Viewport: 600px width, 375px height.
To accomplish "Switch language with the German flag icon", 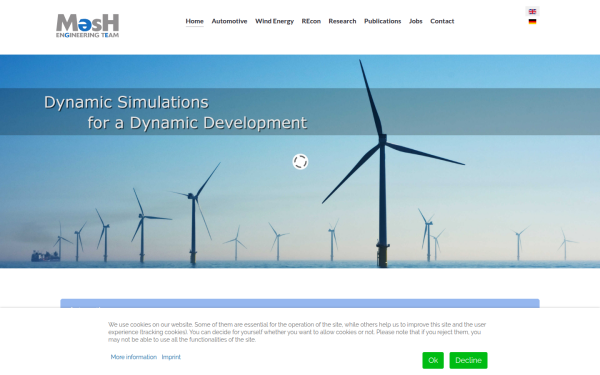I will pyautogui.click(x=532, y=22).
